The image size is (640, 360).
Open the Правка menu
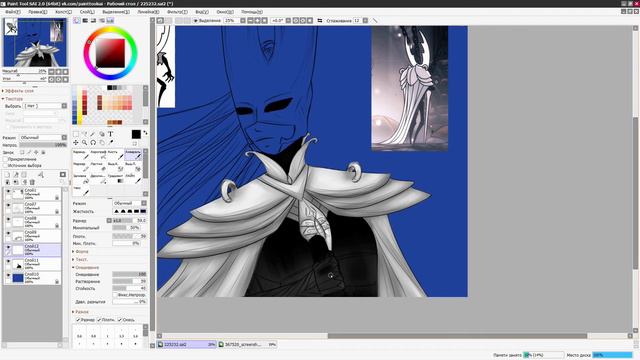coord(38,12)
